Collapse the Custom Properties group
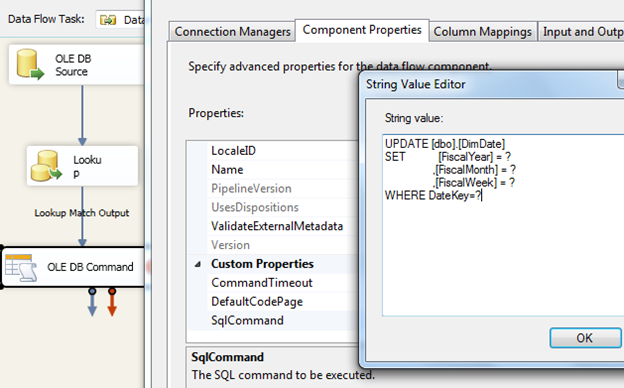Screen dimensions: 624x388 (198, 264)
